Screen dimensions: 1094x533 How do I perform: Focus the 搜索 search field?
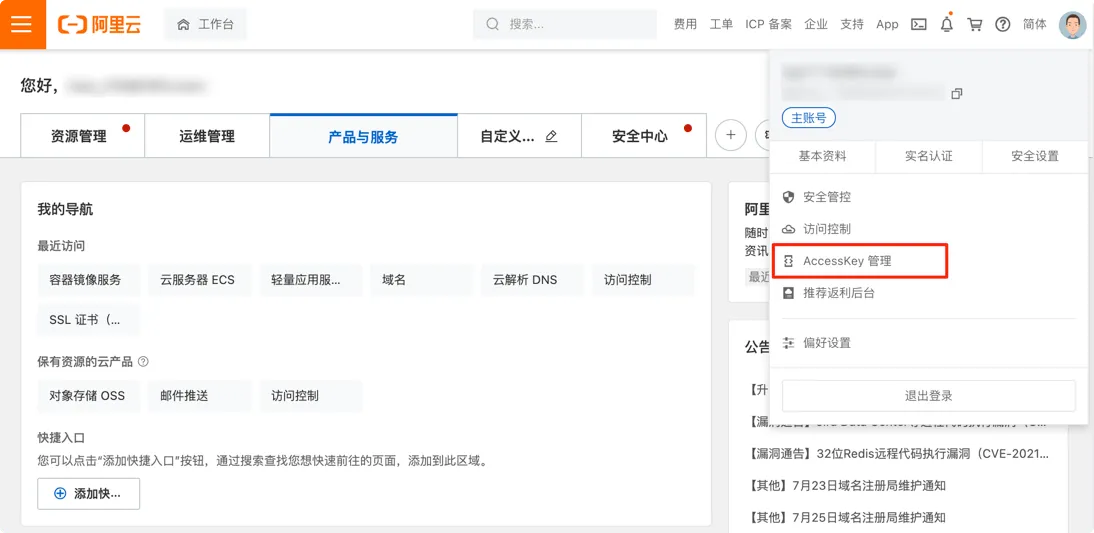tap(564, 24)
